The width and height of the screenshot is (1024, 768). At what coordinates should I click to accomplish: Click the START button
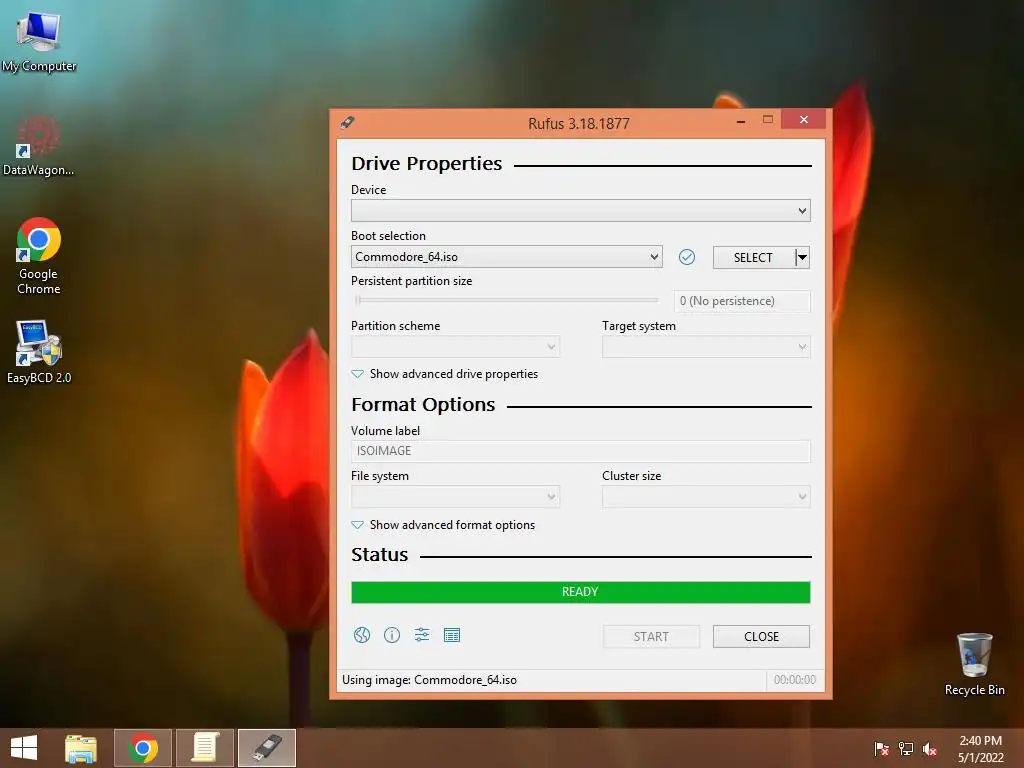pos(651,637)
